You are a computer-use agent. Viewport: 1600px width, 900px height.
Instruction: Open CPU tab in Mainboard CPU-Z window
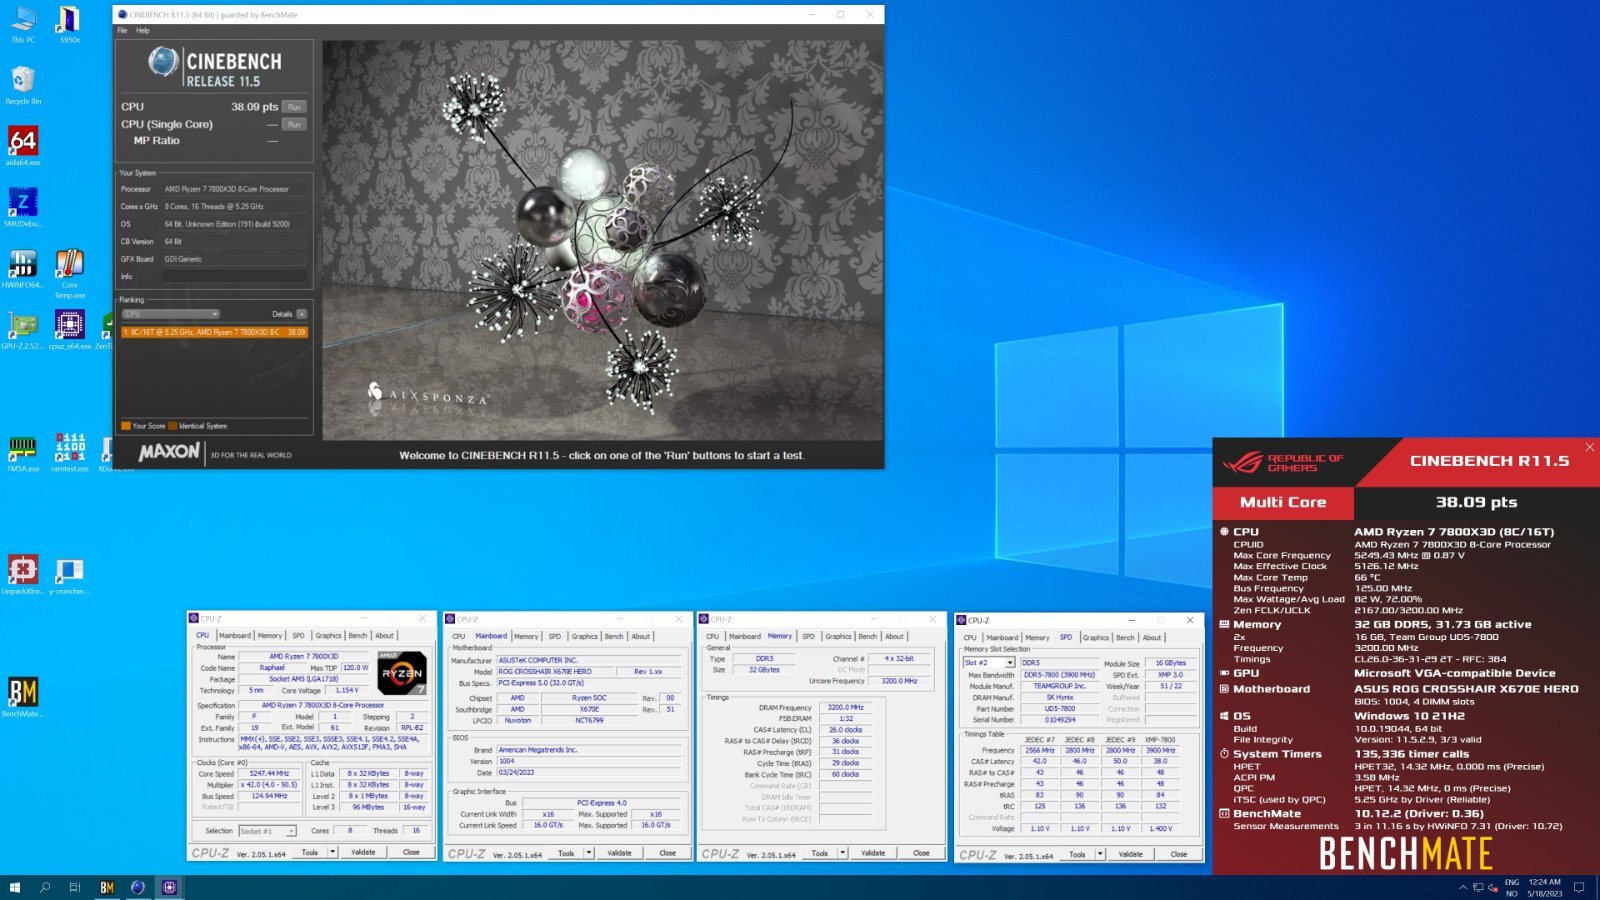(458, 636)
